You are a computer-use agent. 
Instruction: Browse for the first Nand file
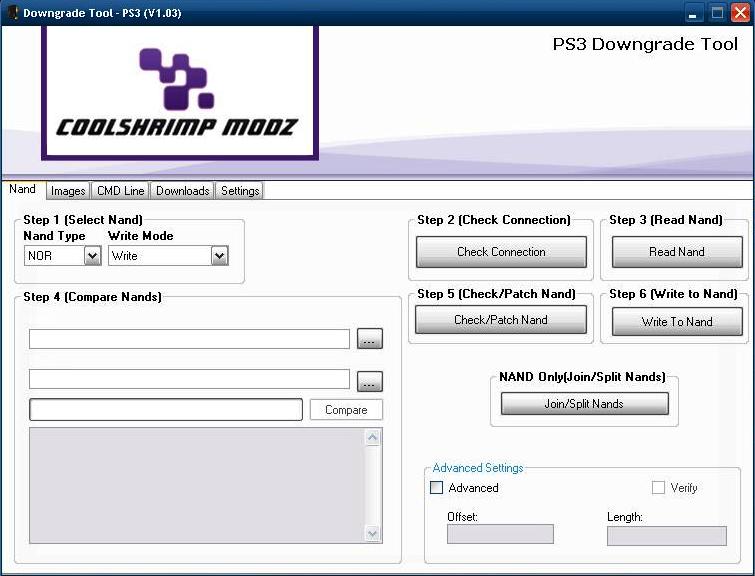point(370,339)
